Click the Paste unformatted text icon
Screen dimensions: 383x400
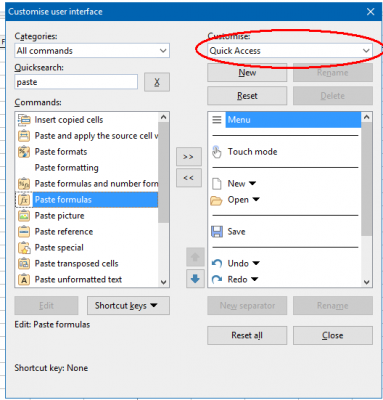[24, 280]
